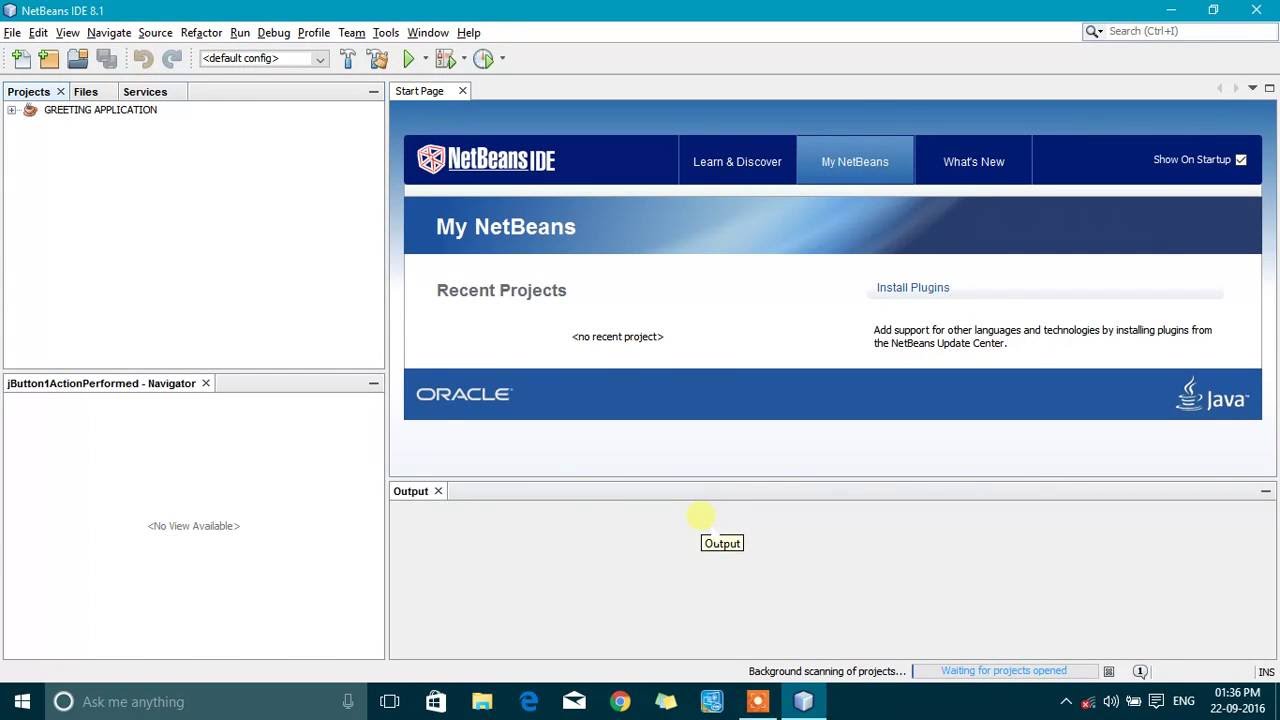Select the GREETING APPLICATION project

click(100, 110)
